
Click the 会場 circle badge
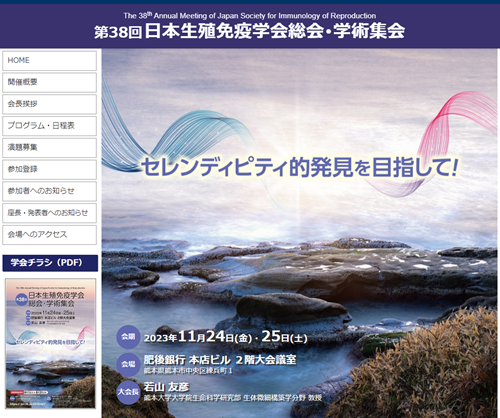(x=128, y=364)
